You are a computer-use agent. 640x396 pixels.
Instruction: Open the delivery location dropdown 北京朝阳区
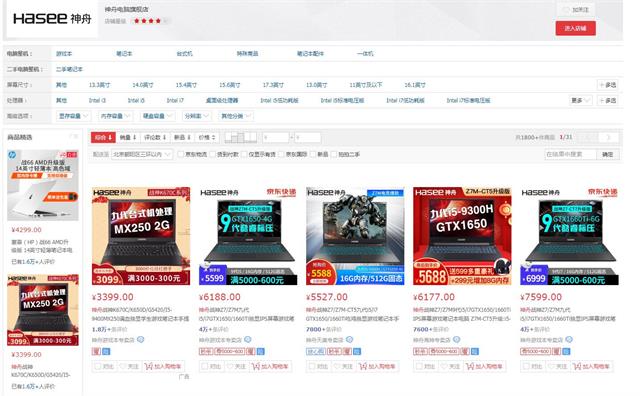tap(141, 154)
